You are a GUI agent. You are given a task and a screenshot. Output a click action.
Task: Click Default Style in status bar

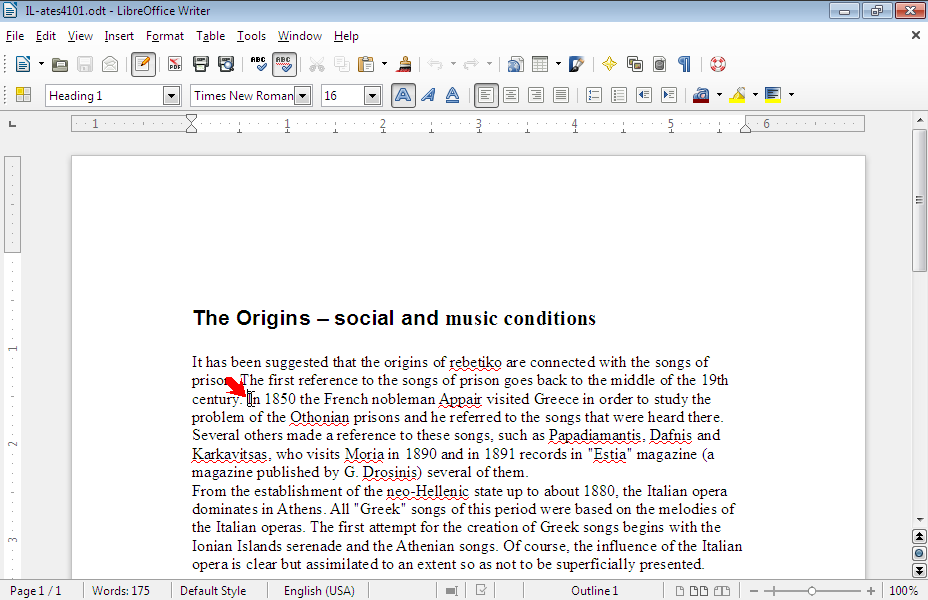coord(213,591)
